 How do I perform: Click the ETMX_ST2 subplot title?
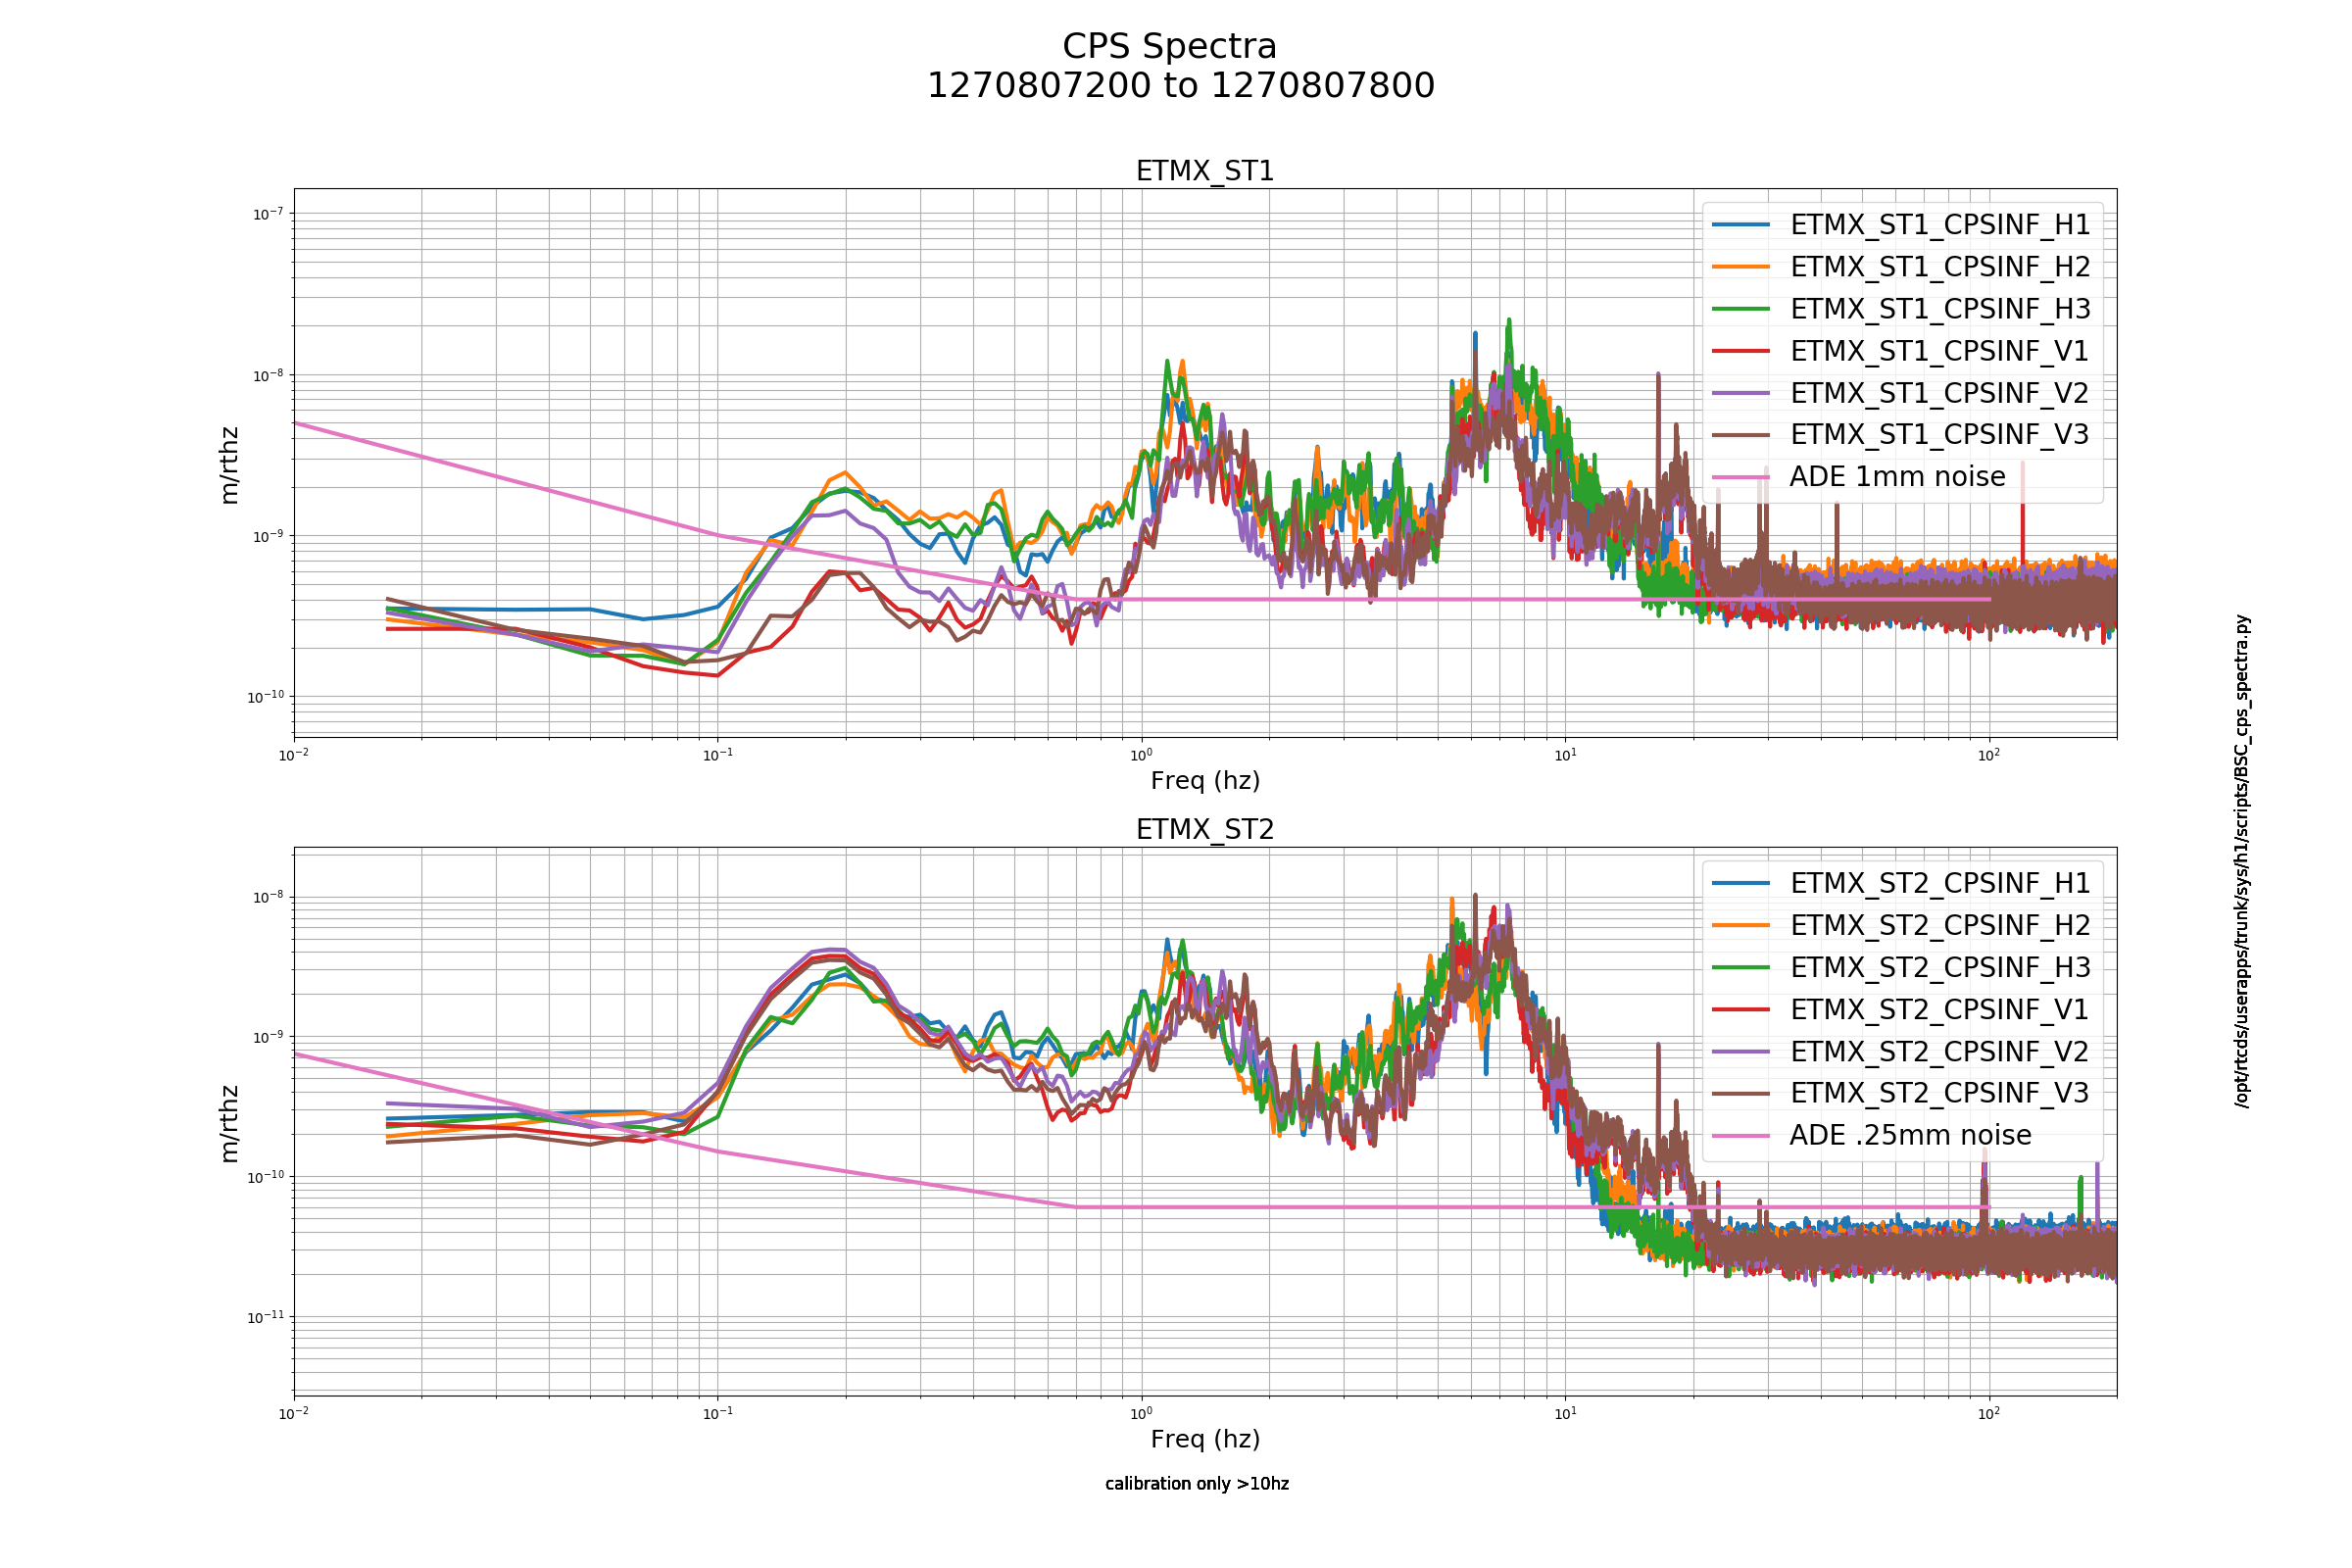(x=1205, y=830)
